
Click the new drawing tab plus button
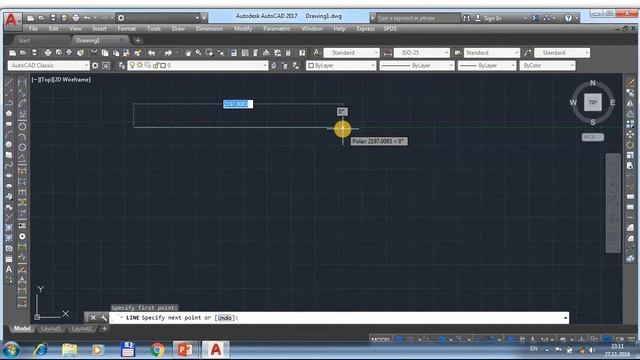pyautogui.click(x=138, y=40)
